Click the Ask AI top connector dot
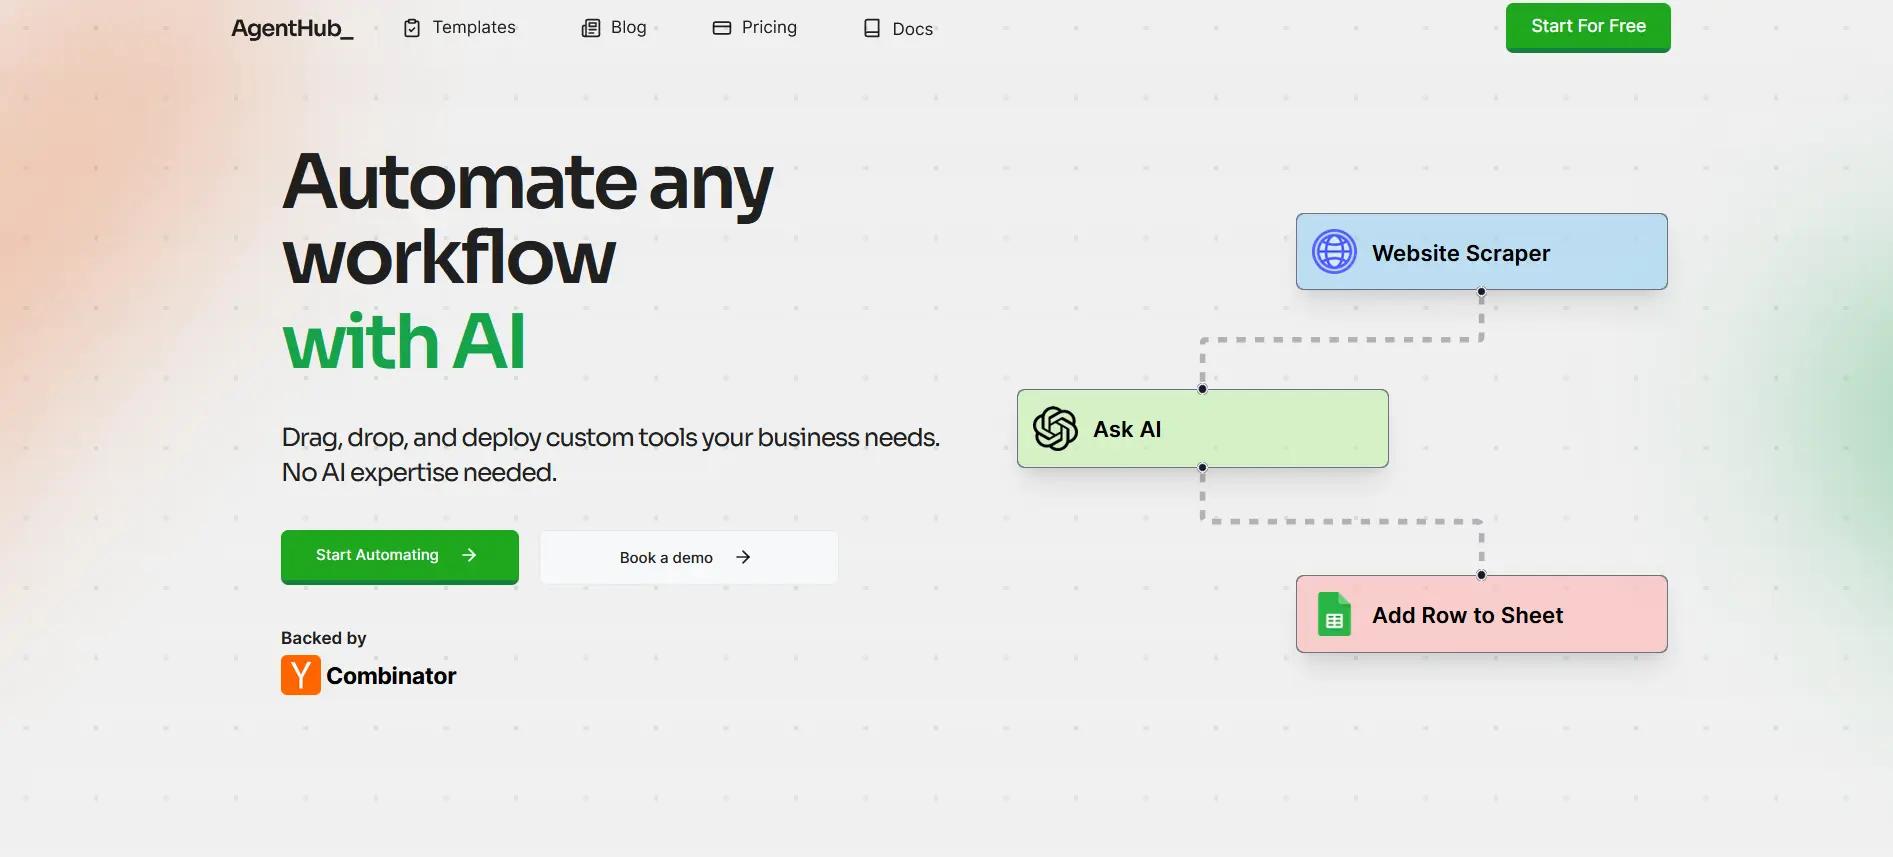This screenshot has height=857, width=1893. tap(1202, 389)
